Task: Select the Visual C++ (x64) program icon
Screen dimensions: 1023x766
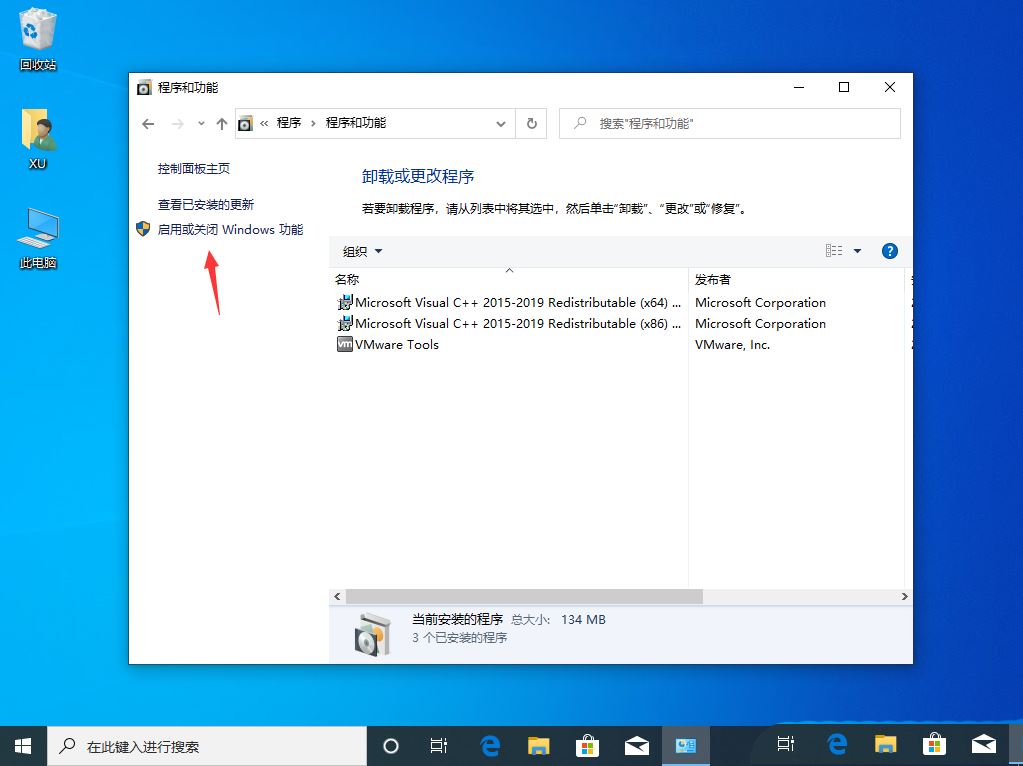Action: 346,302
